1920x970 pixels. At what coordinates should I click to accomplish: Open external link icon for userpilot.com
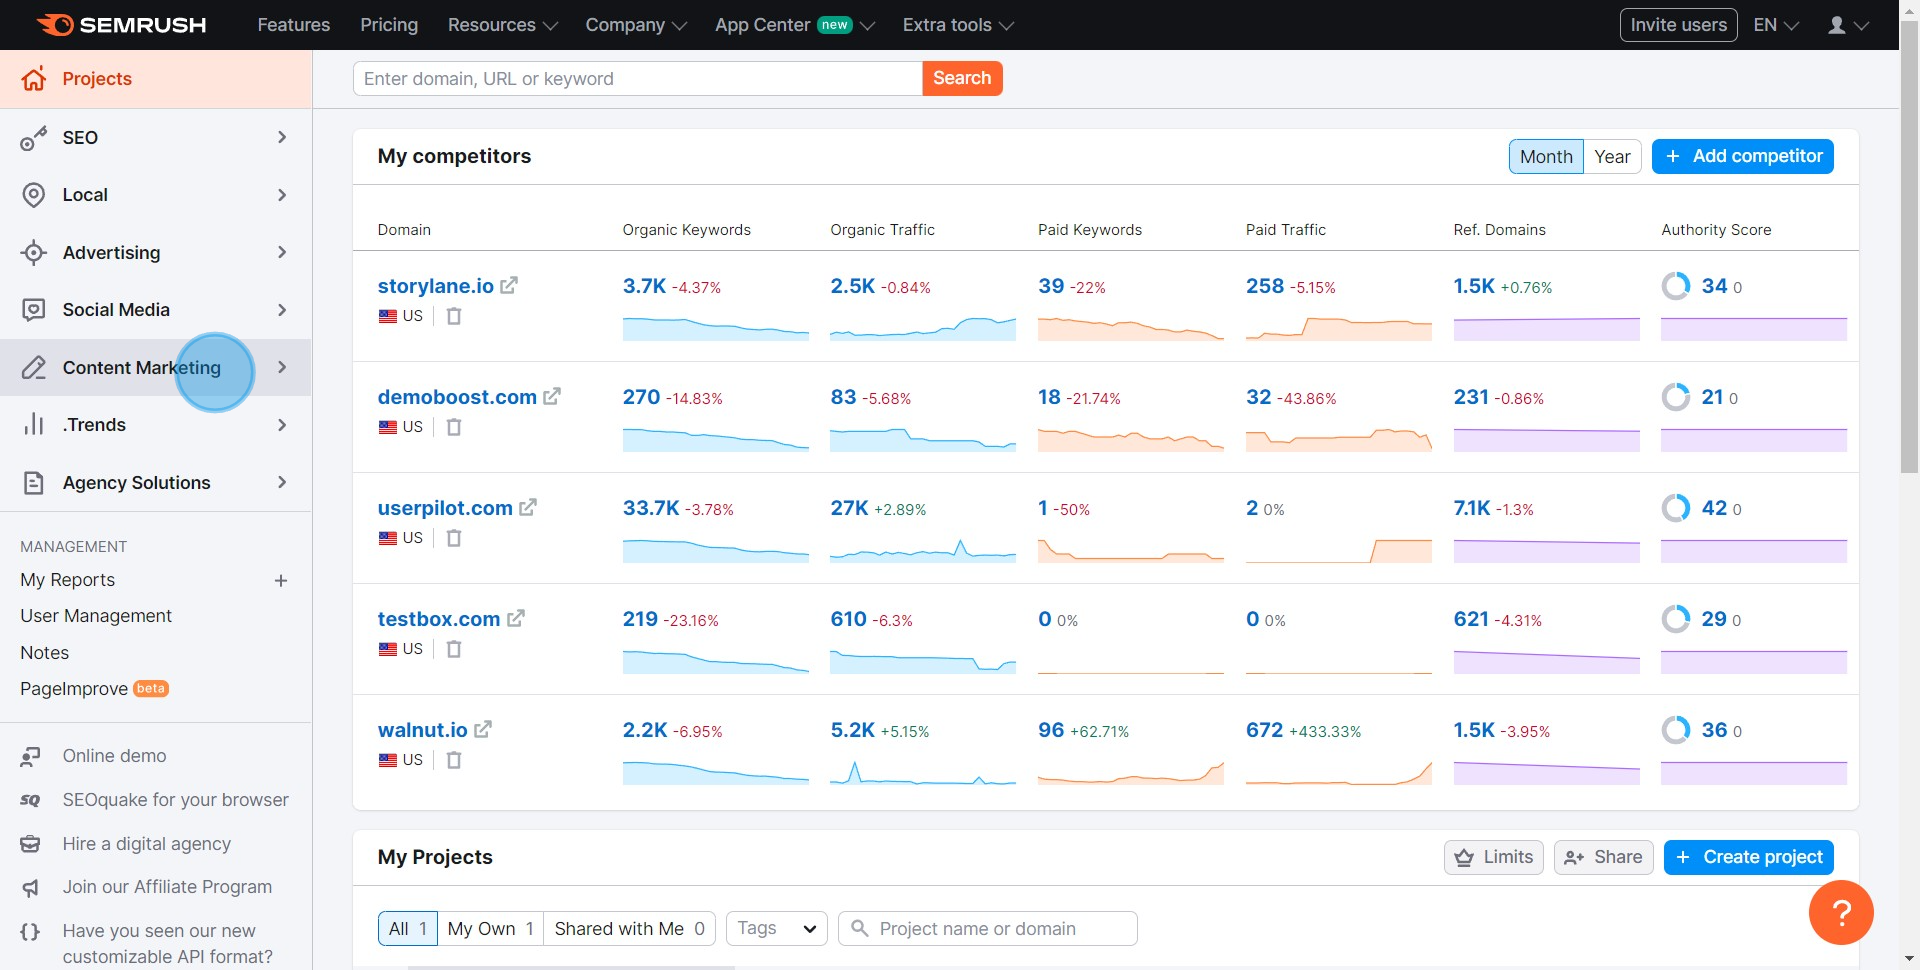[x=528, y=508]
